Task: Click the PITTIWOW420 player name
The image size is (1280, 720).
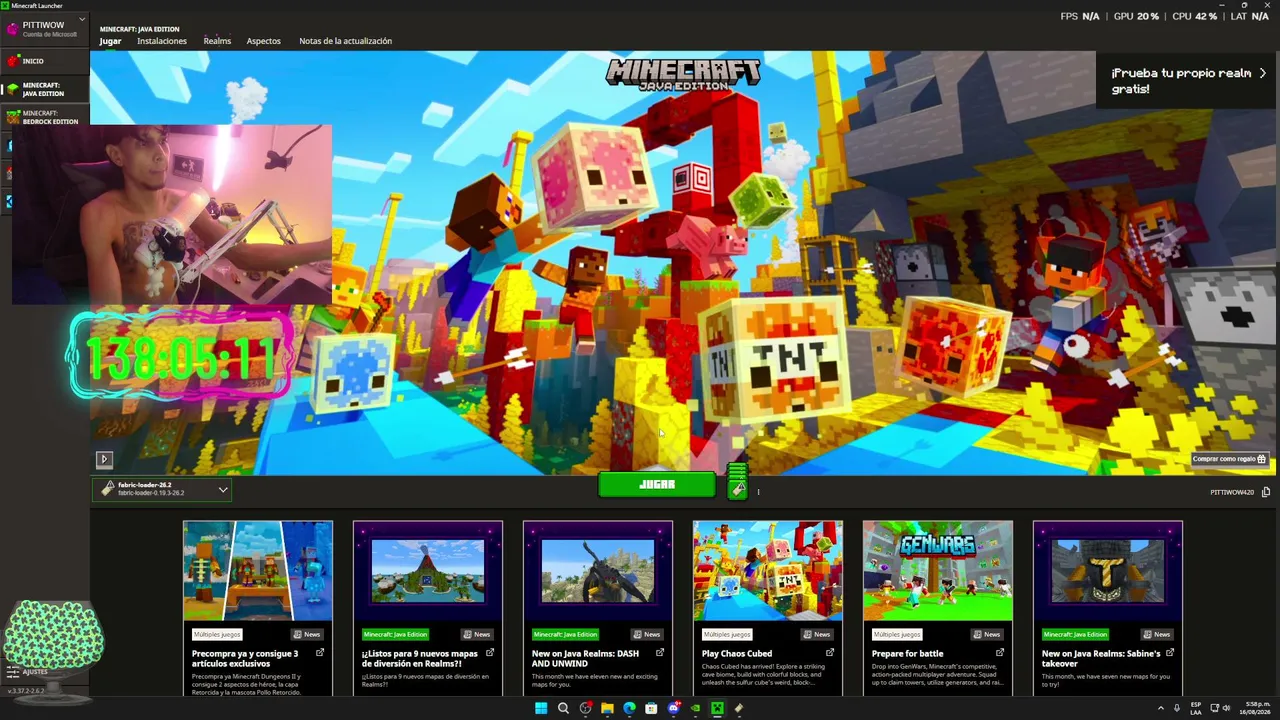Action: (1231, 492)
